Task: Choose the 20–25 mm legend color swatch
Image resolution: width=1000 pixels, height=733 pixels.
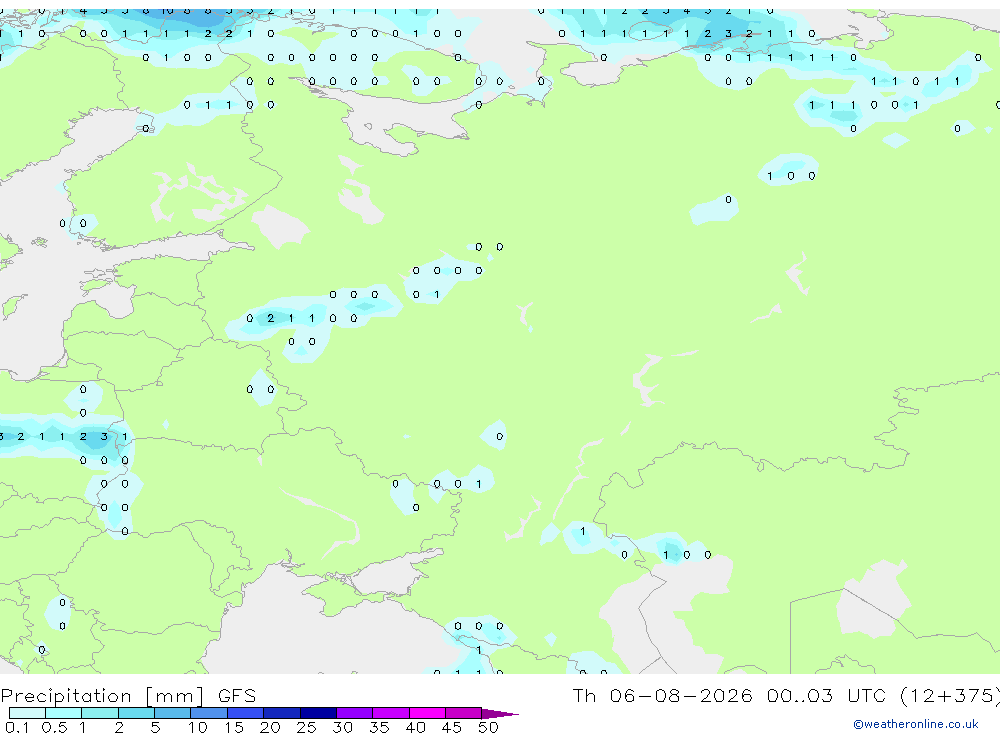Action: [281, 713]
